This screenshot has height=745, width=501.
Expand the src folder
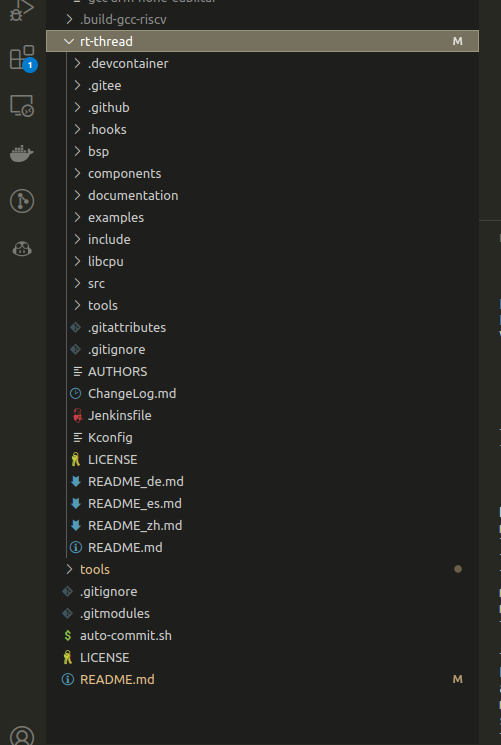click(x=77, y=283)
